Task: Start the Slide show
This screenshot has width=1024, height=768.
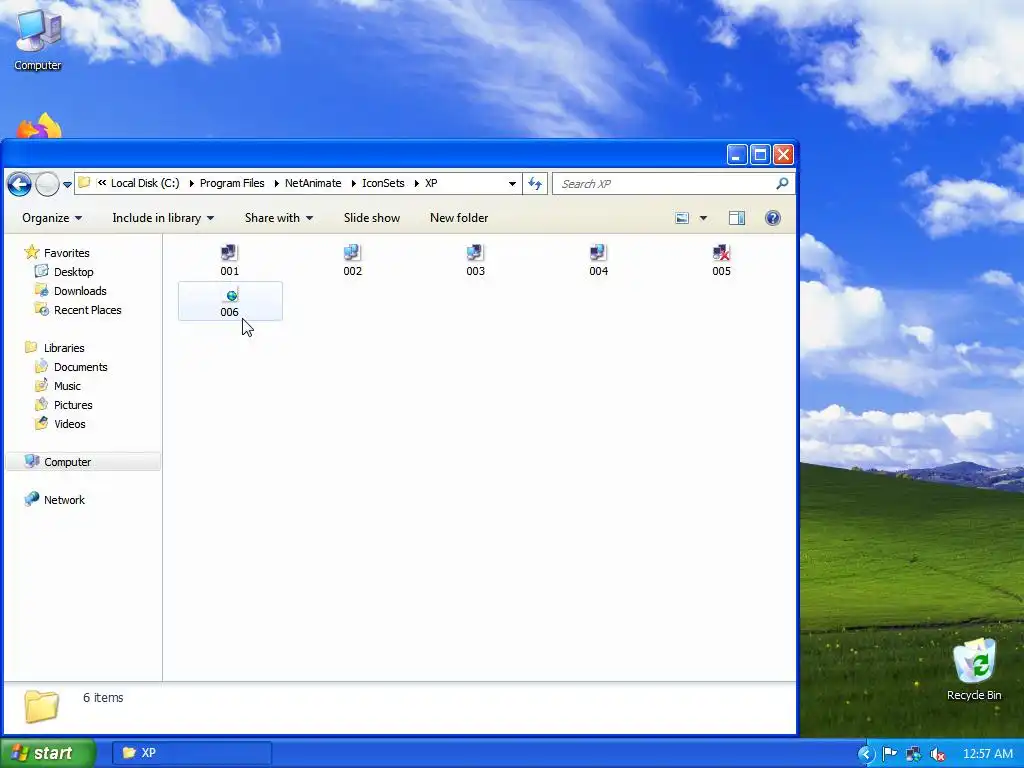Action: [x=372, y=218]
